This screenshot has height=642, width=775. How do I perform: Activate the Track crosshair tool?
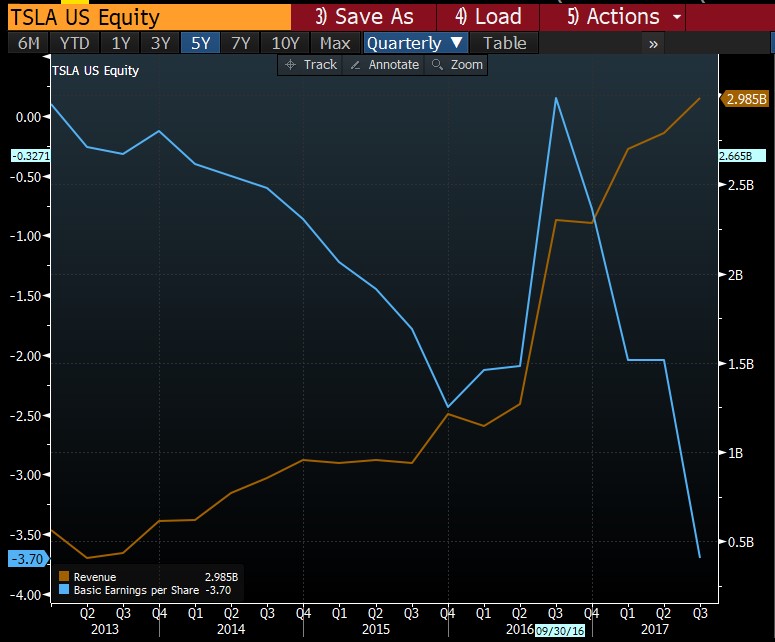[x=311, y=65]
